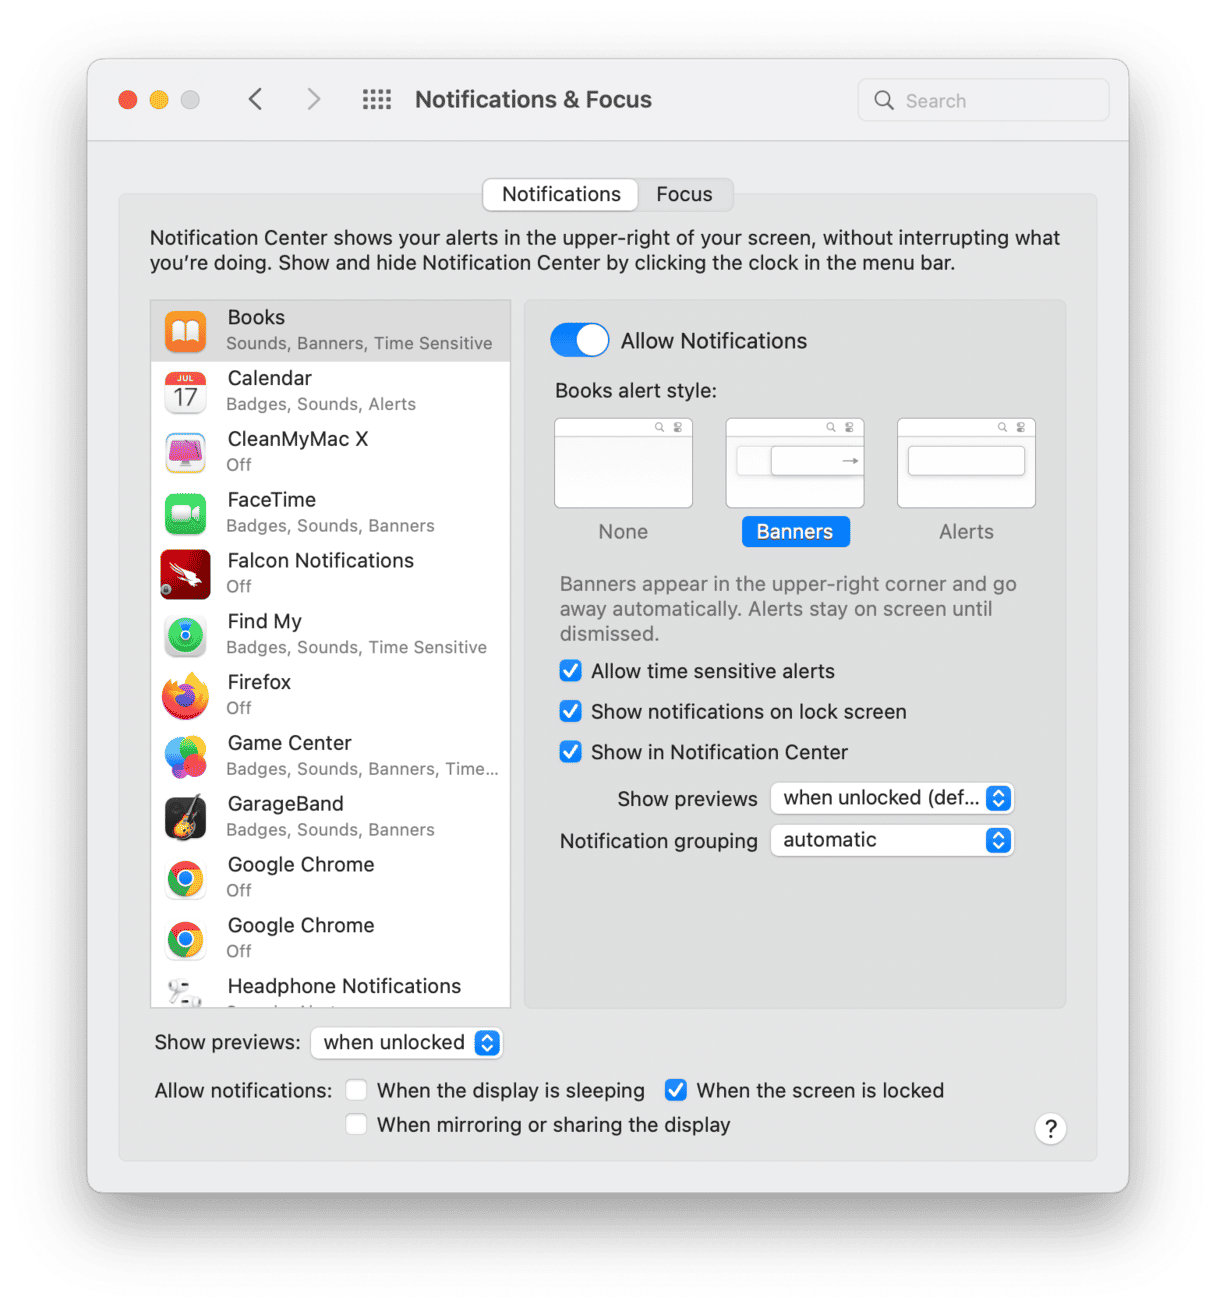Select CleanMyMac X in the app list
1216x1308 pixels.
click(x=330, y=453)
